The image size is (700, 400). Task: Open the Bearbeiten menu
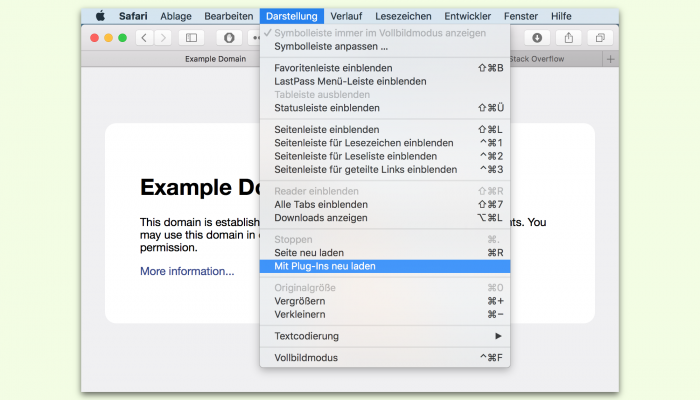tap(229, 16)
